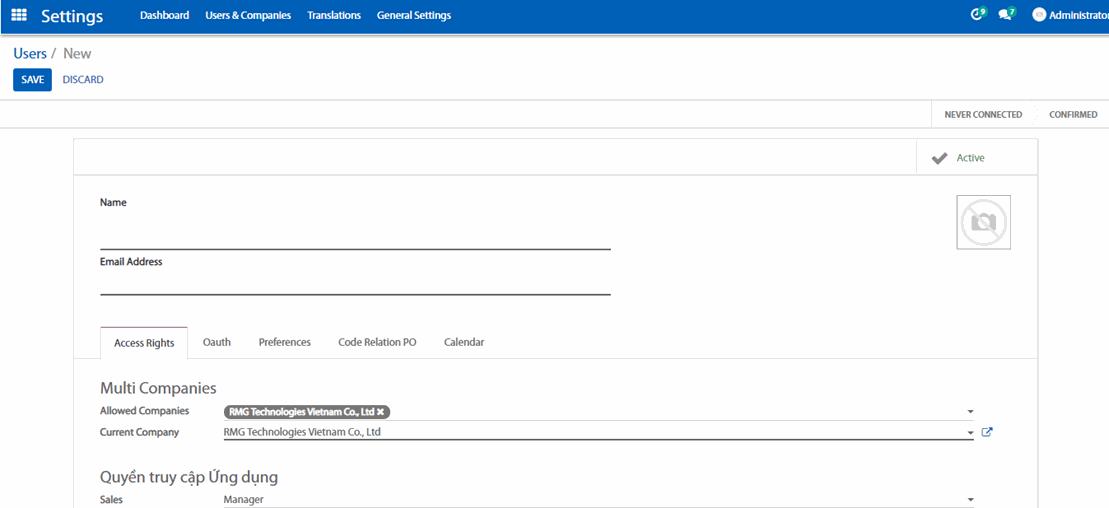
Task: Go back to Users breadcrumb
Action: point(30,53)
